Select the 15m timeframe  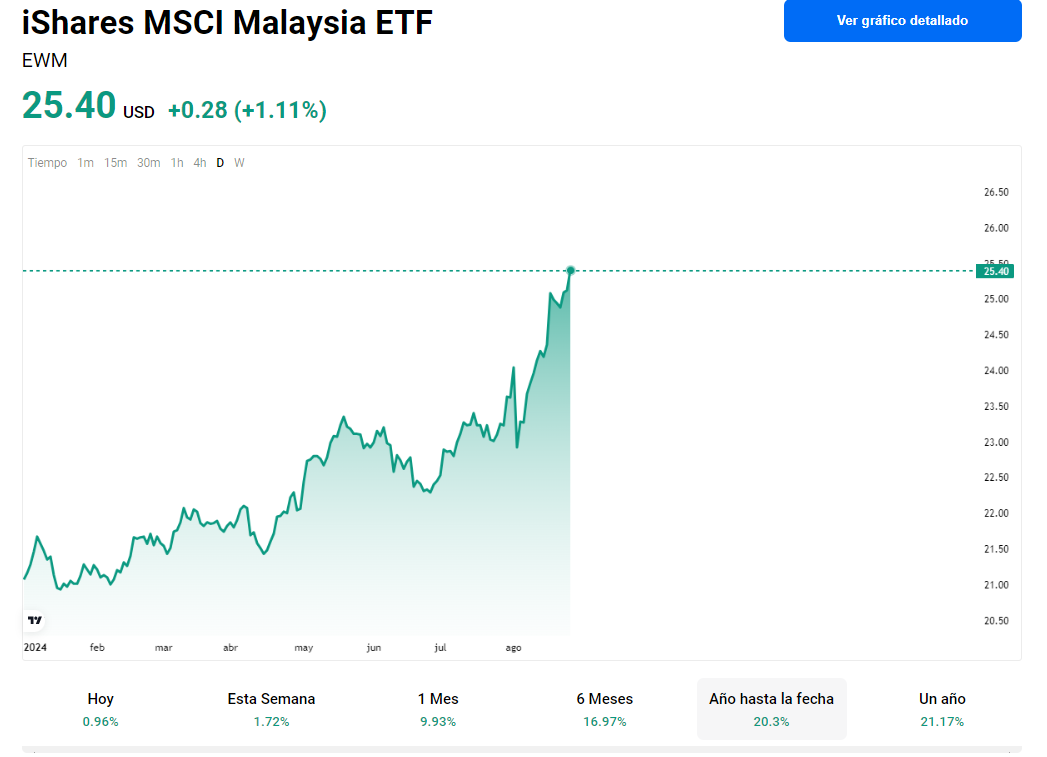(x=116, y=163)
